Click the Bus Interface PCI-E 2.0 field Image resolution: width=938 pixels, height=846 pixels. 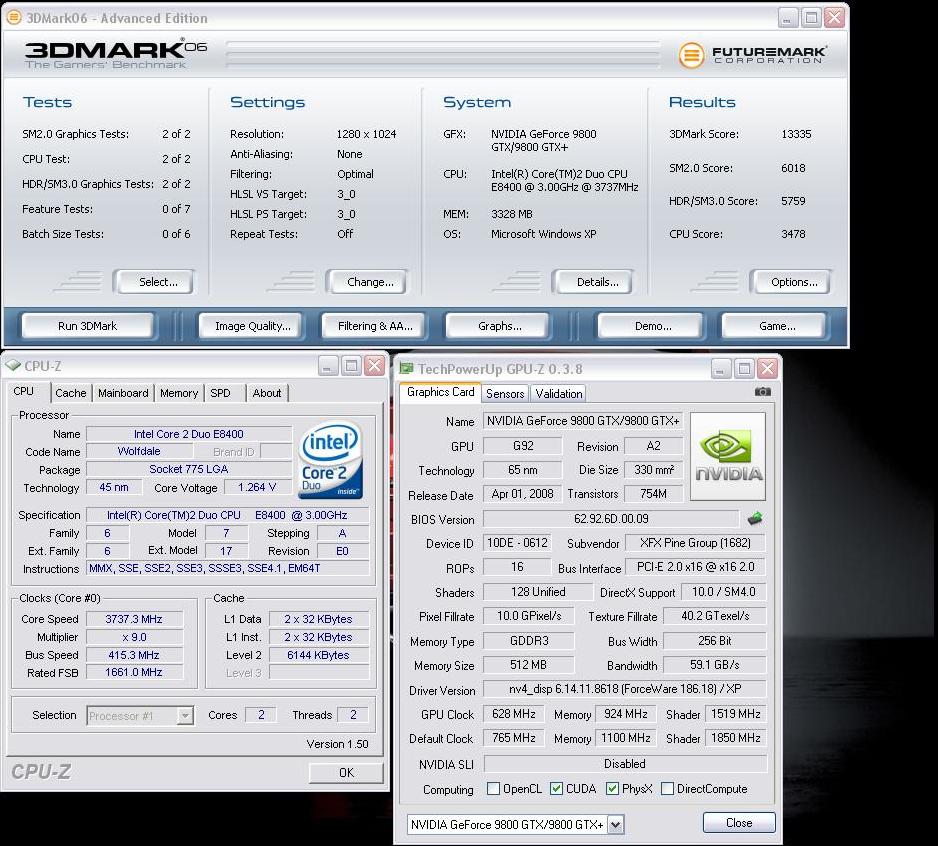[x=695, y=567]
